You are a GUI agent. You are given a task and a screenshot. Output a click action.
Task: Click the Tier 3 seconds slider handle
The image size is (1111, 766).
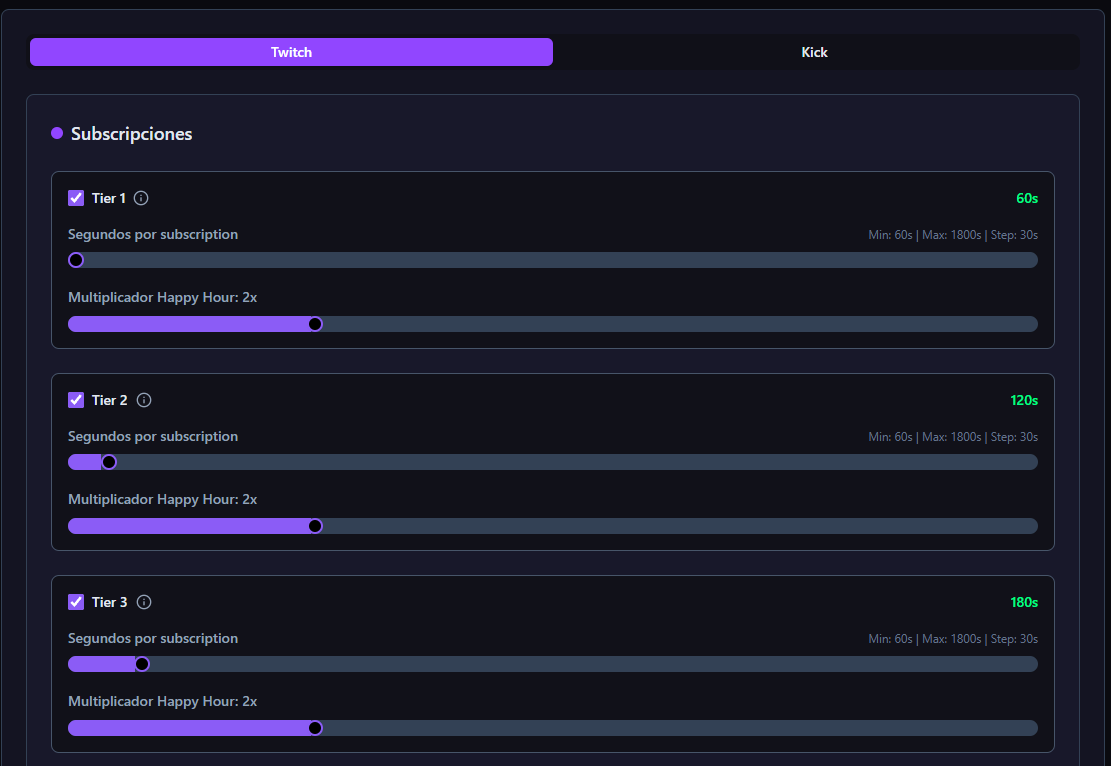click(142, 664)
